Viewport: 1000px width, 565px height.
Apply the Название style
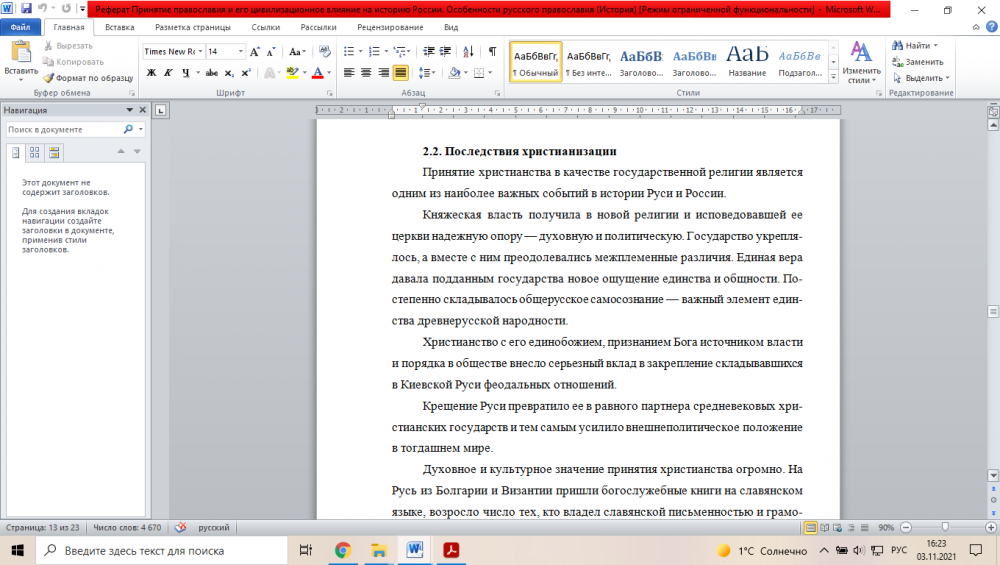(x=747, y=60)
